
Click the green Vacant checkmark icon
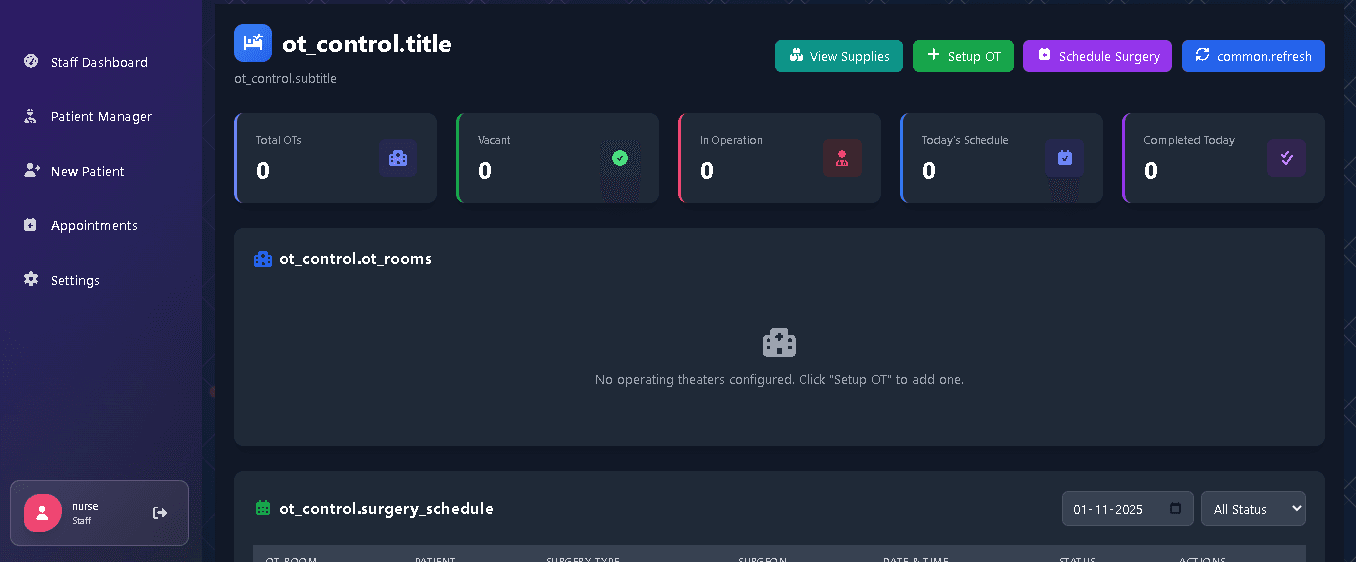[x=620, y=158]
